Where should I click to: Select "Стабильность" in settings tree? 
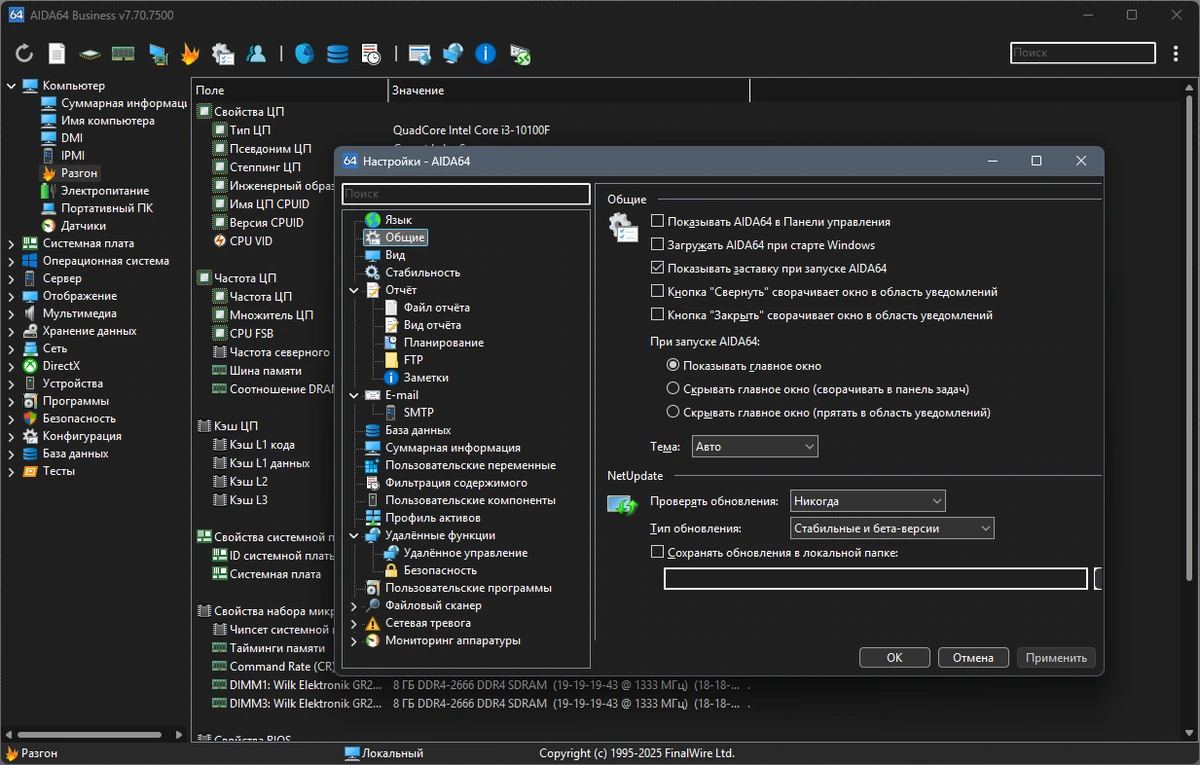point(422,272)
